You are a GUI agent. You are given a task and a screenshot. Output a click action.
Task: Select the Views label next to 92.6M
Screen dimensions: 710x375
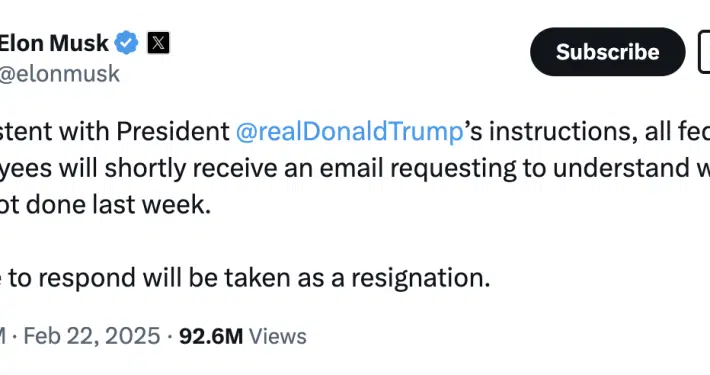coord(278,337)
